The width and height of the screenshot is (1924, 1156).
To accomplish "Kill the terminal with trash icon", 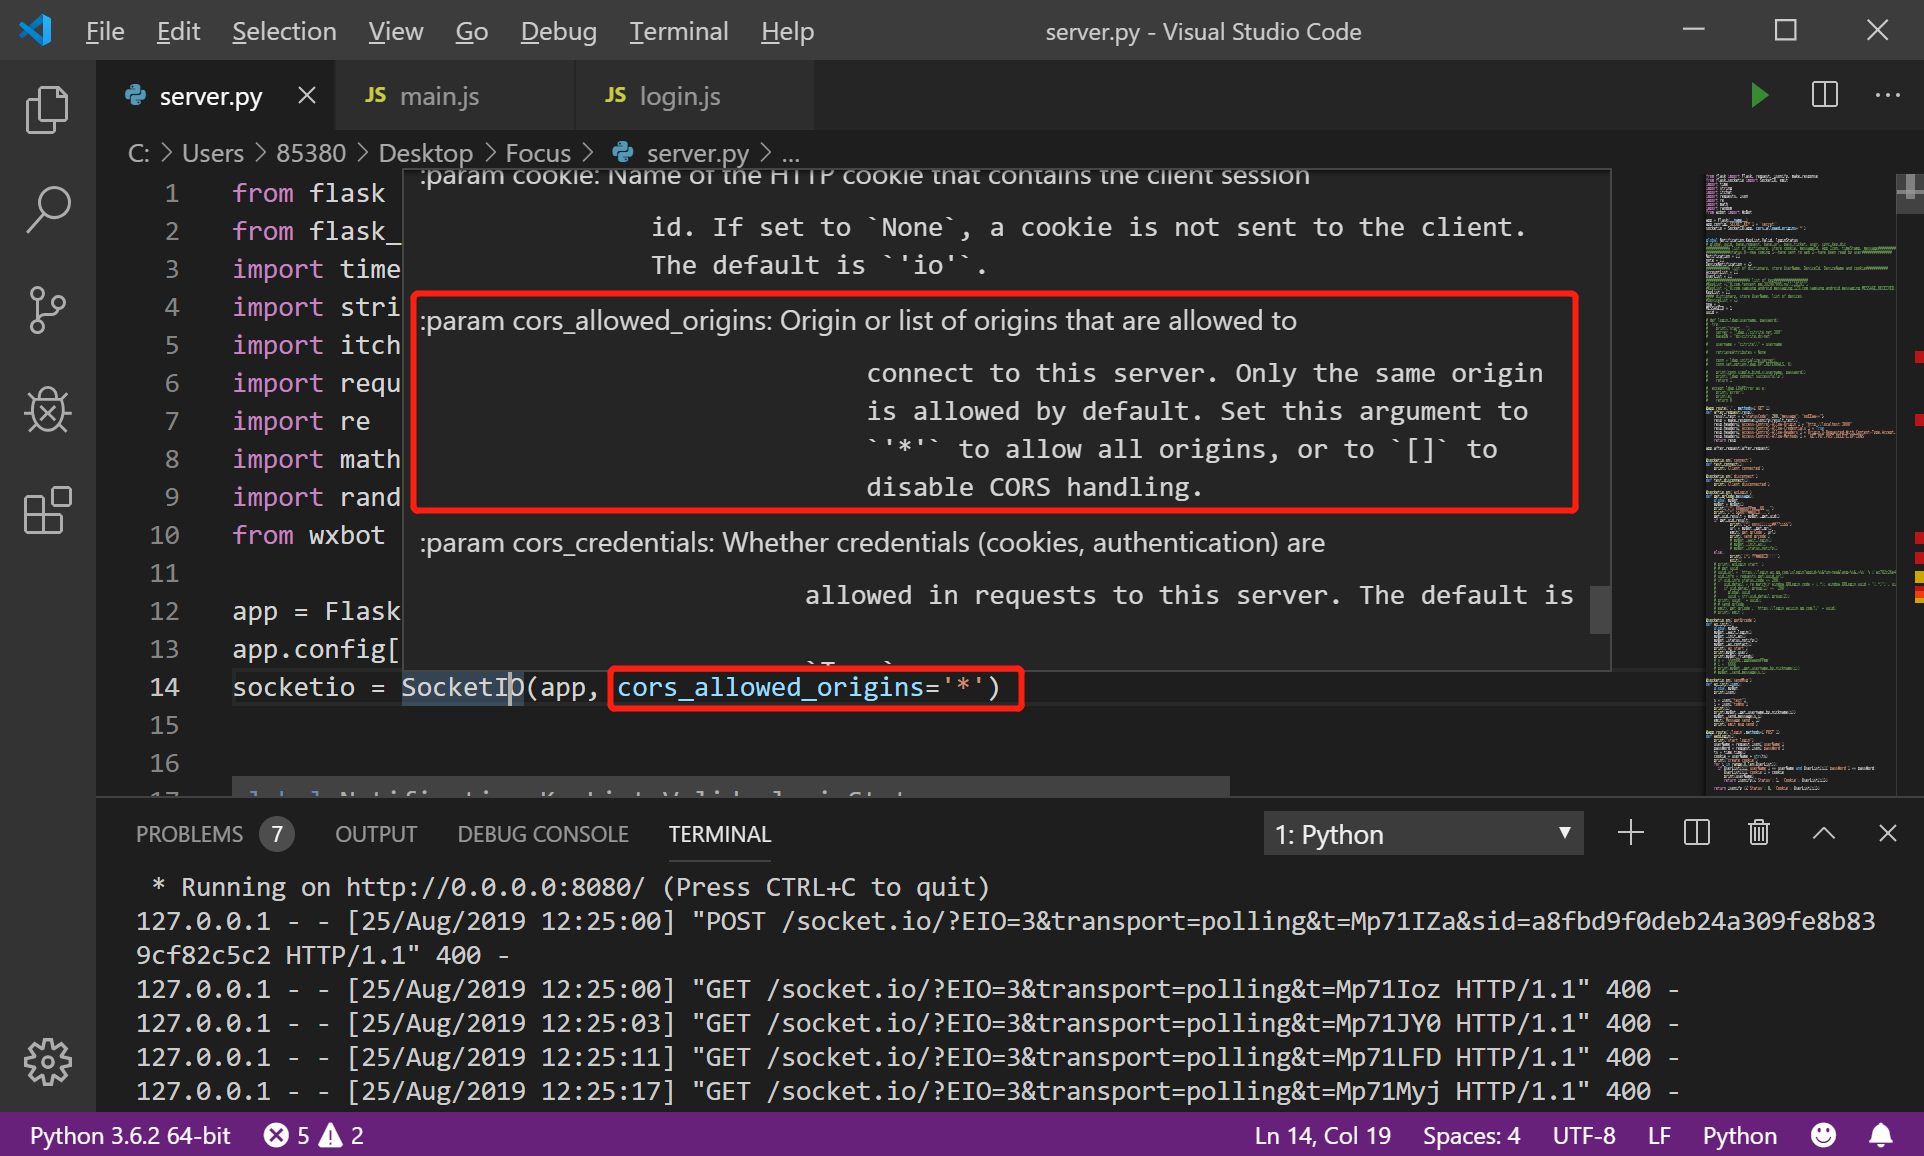I will pos(1759,833).
